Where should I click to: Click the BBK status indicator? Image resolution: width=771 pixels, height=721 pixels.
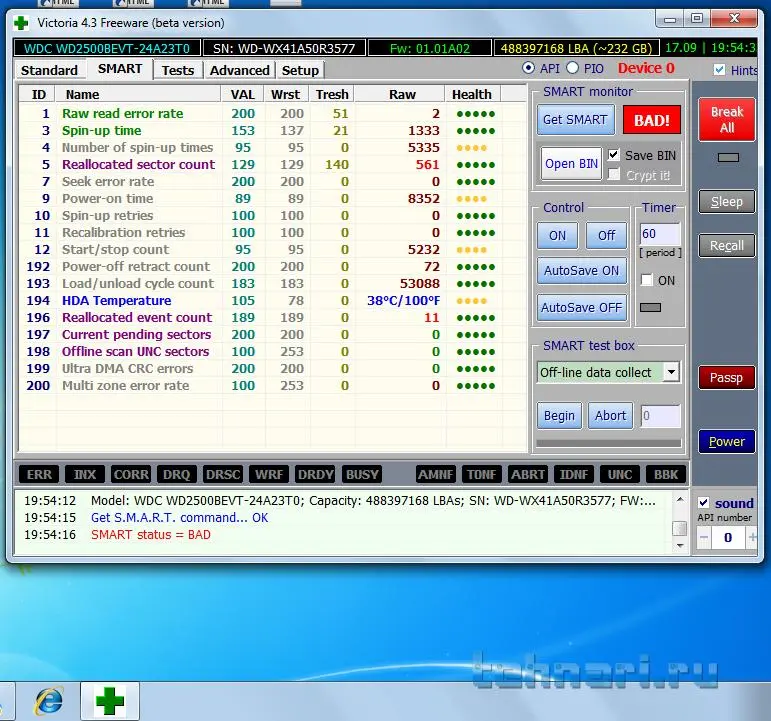[x=666, y=475]
